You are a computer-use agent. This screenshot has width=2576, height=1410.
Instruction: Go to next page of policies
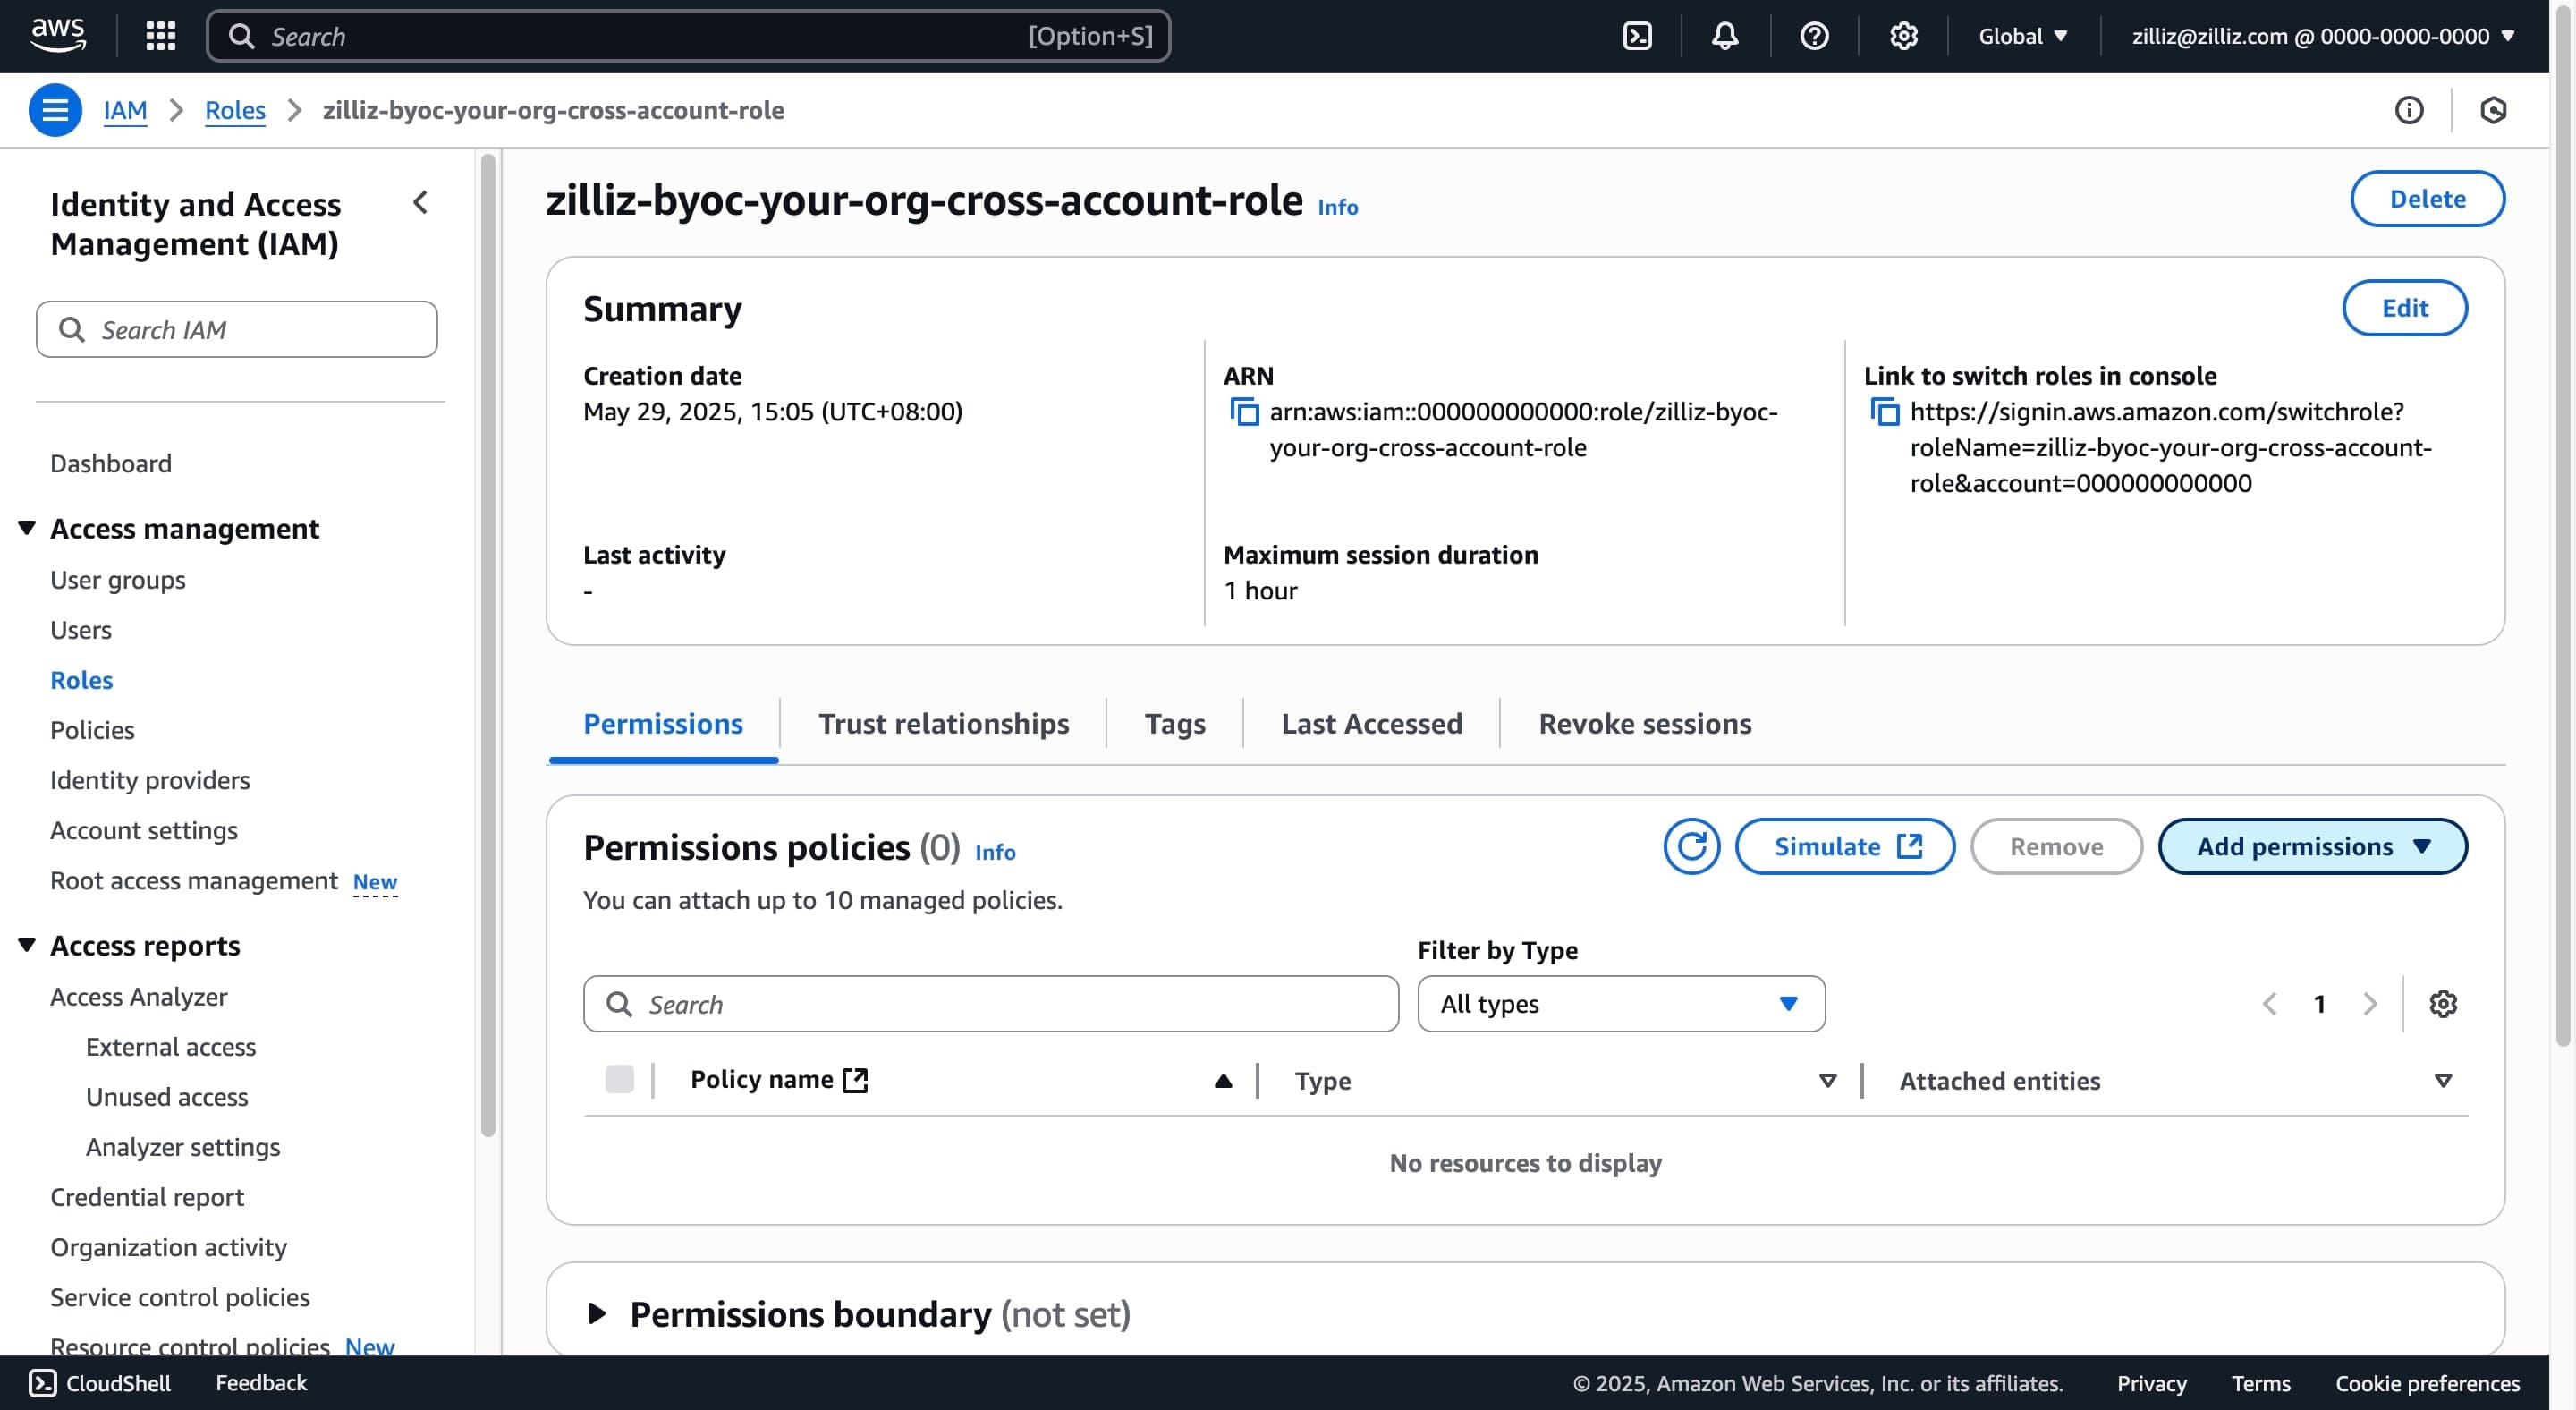(2369, 1003)
